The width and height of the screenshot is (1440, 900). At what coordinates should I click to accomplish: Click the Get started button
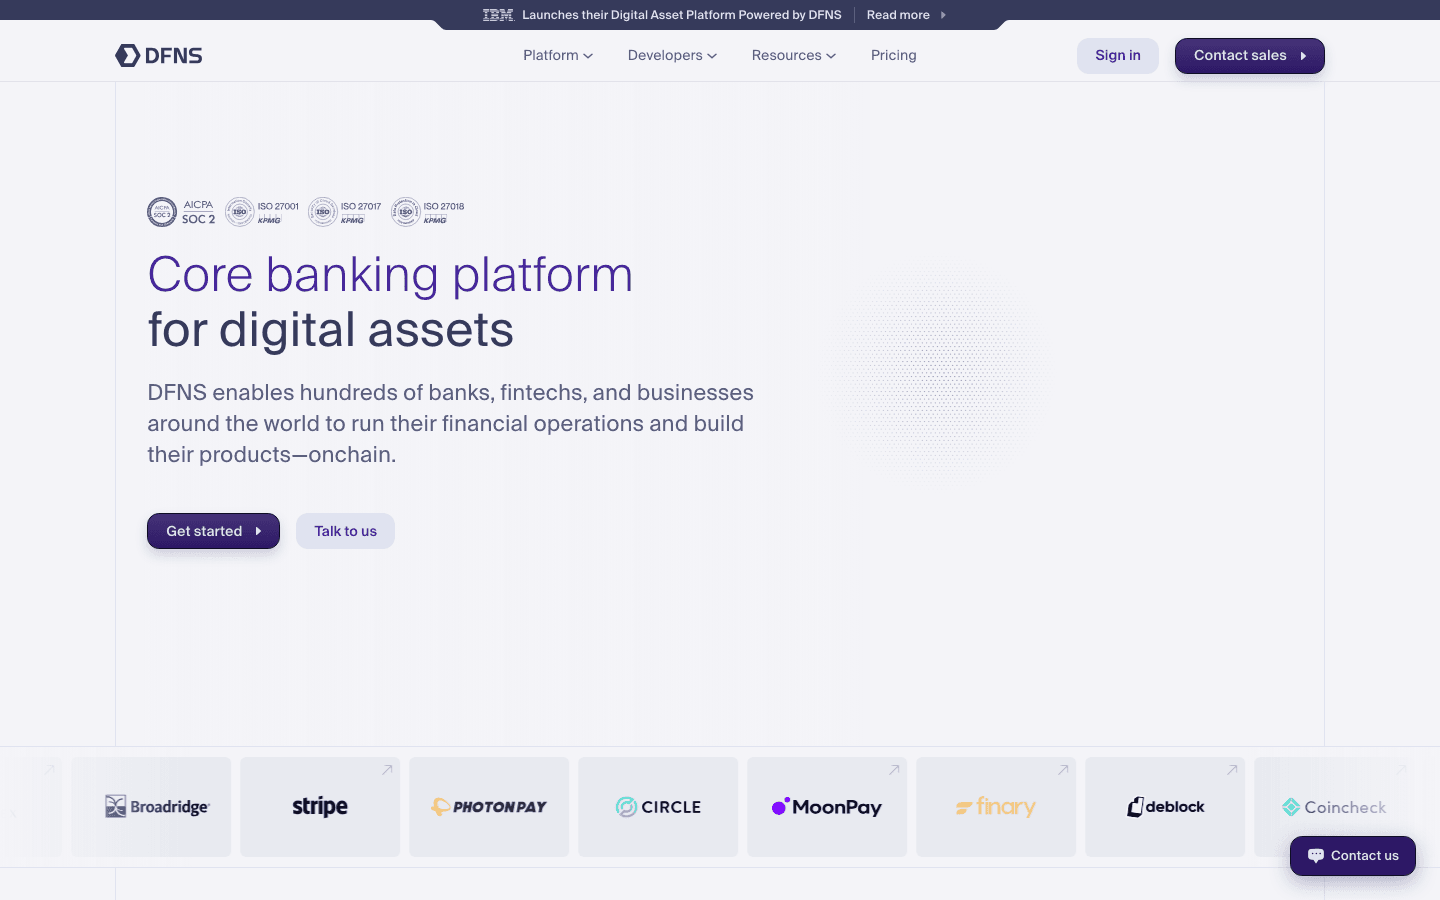click(213, 531)
